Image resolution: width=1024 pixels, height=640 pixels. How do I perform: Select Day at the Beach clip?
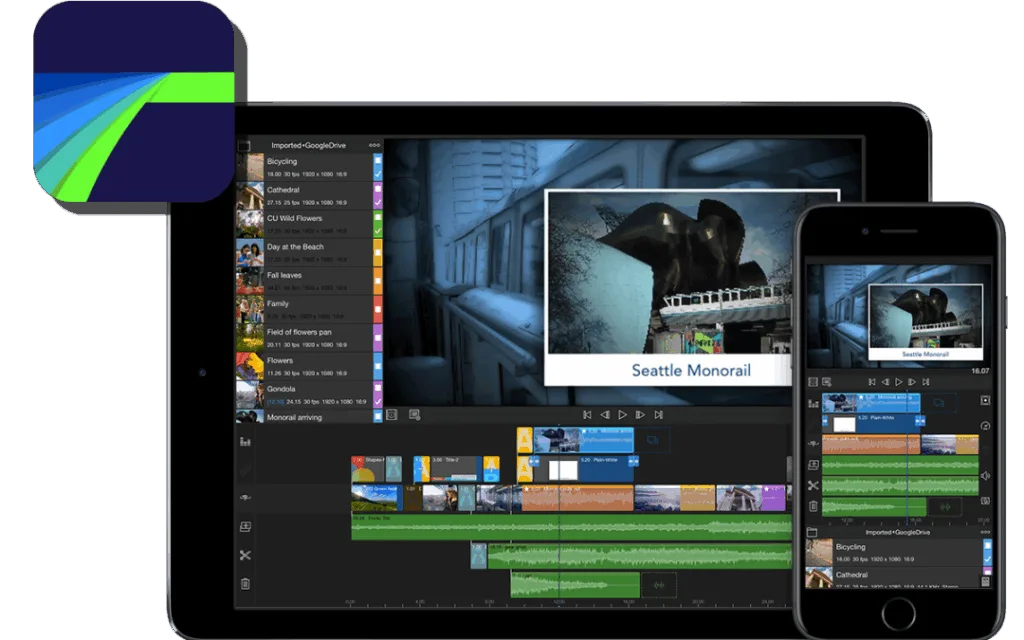(x=309, y=253)
